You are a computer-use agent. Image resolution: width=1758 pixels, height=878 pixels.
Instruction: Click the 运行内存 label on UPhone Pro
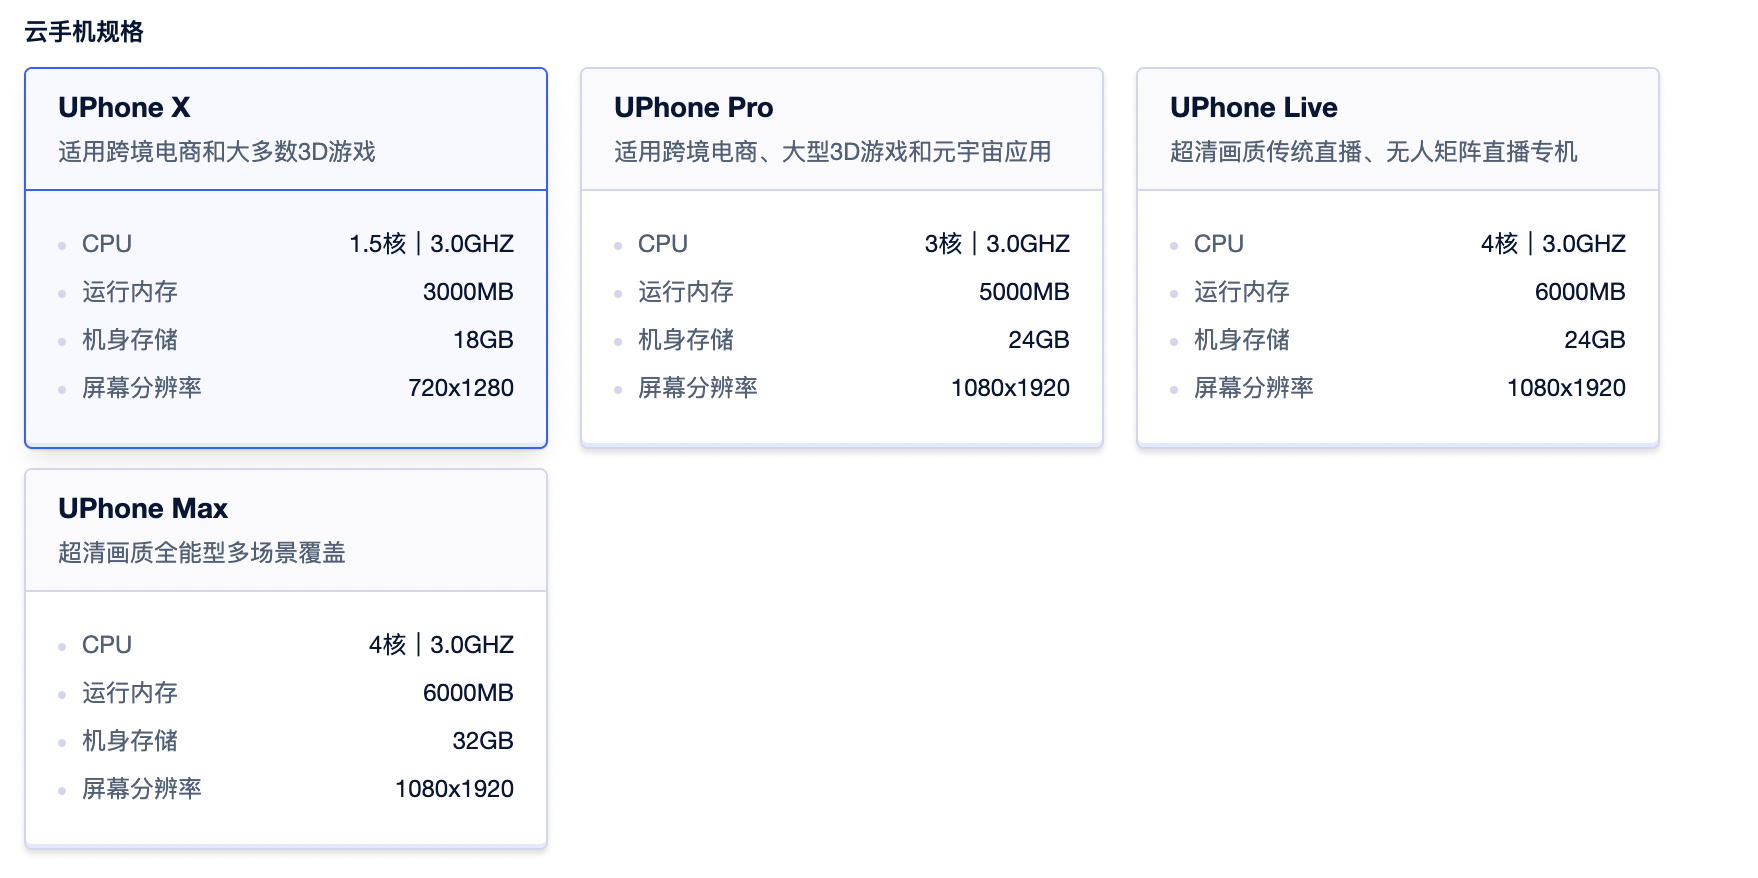tap(686, 291)
